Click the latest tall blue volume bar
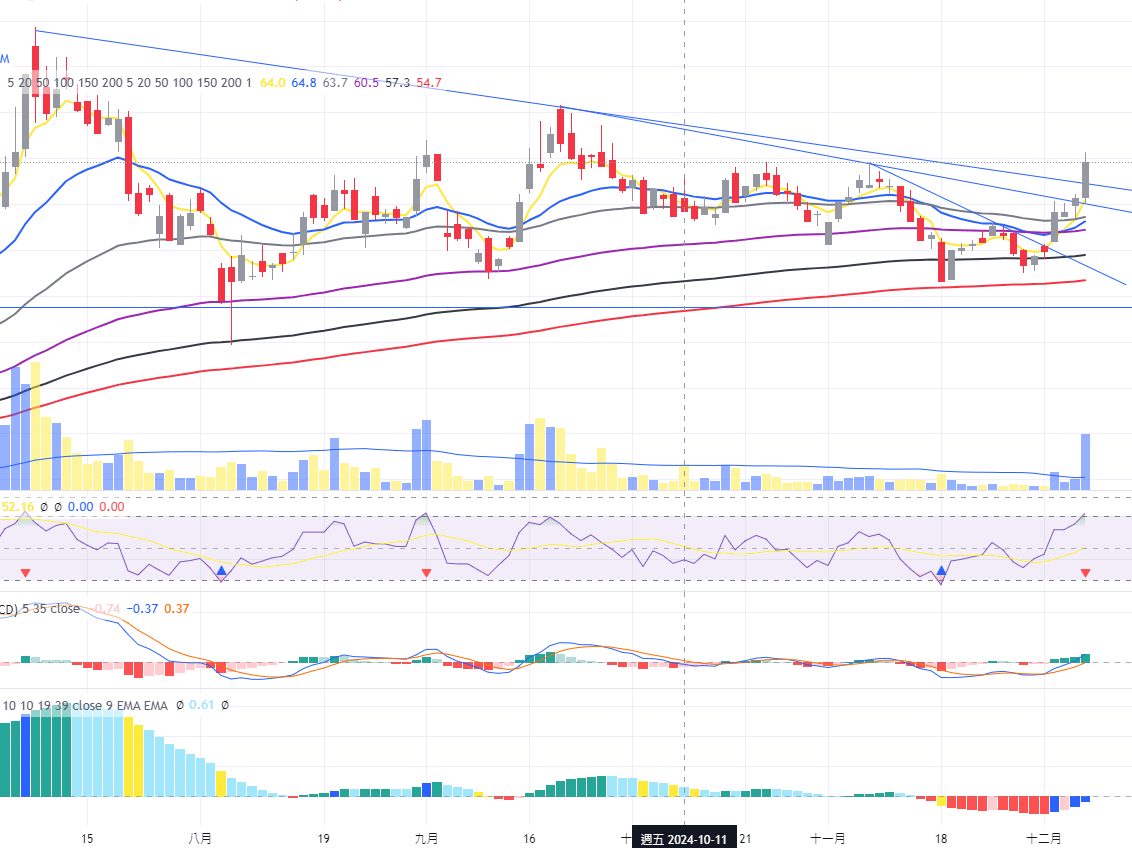Viewport: 1132px width, 848px height. click(x=1085, y=462)
